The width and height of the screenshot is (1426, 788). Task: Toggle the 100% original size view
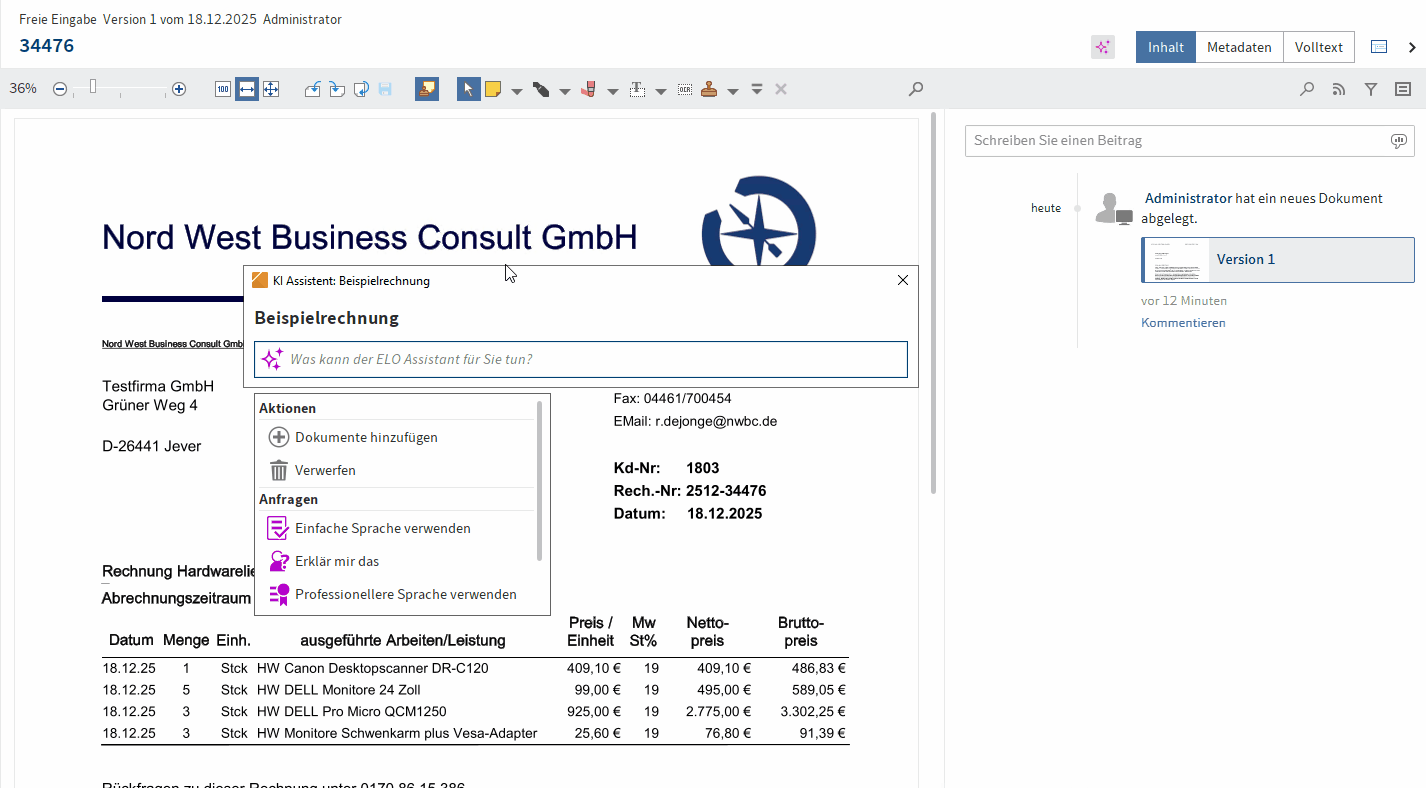click(223, 89)
